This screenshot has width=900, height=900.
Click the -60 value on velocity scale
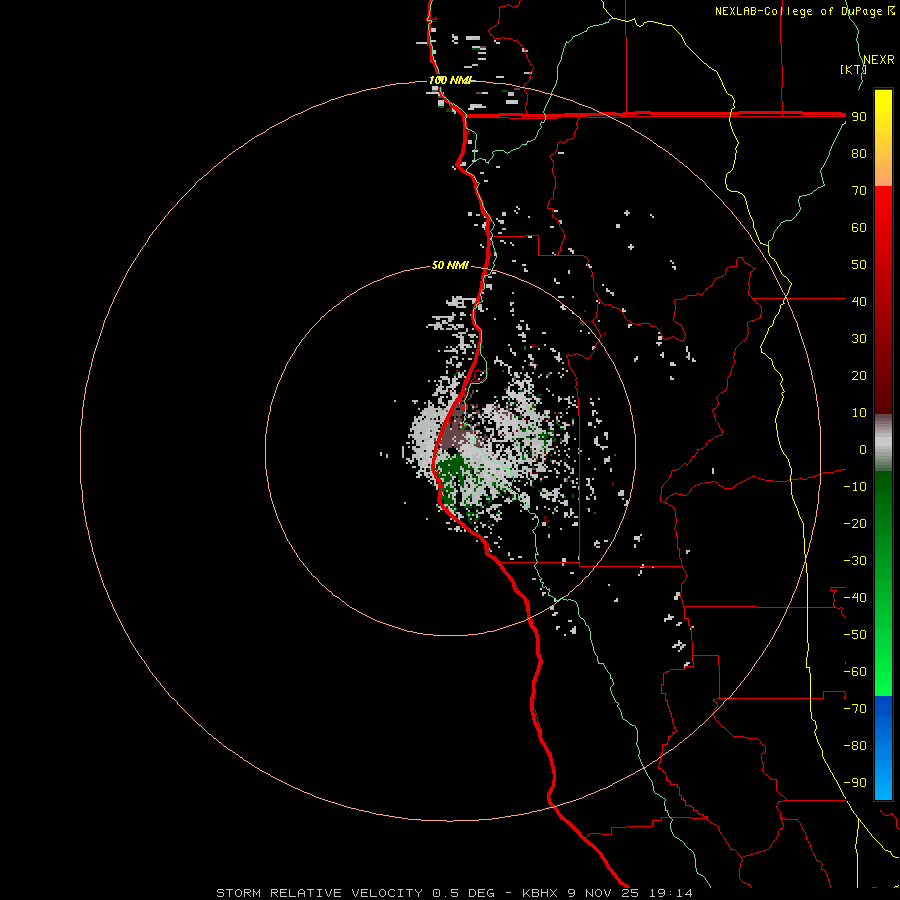[855, 672]
